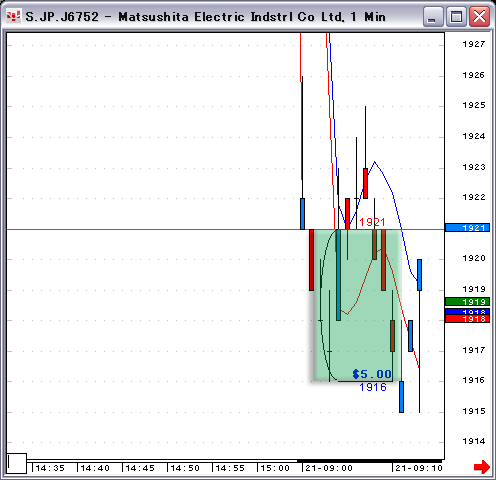Maximize the Matsushita chart window
Image resolution: width=496 pixels, height=480 pixels.
point(456,16)
